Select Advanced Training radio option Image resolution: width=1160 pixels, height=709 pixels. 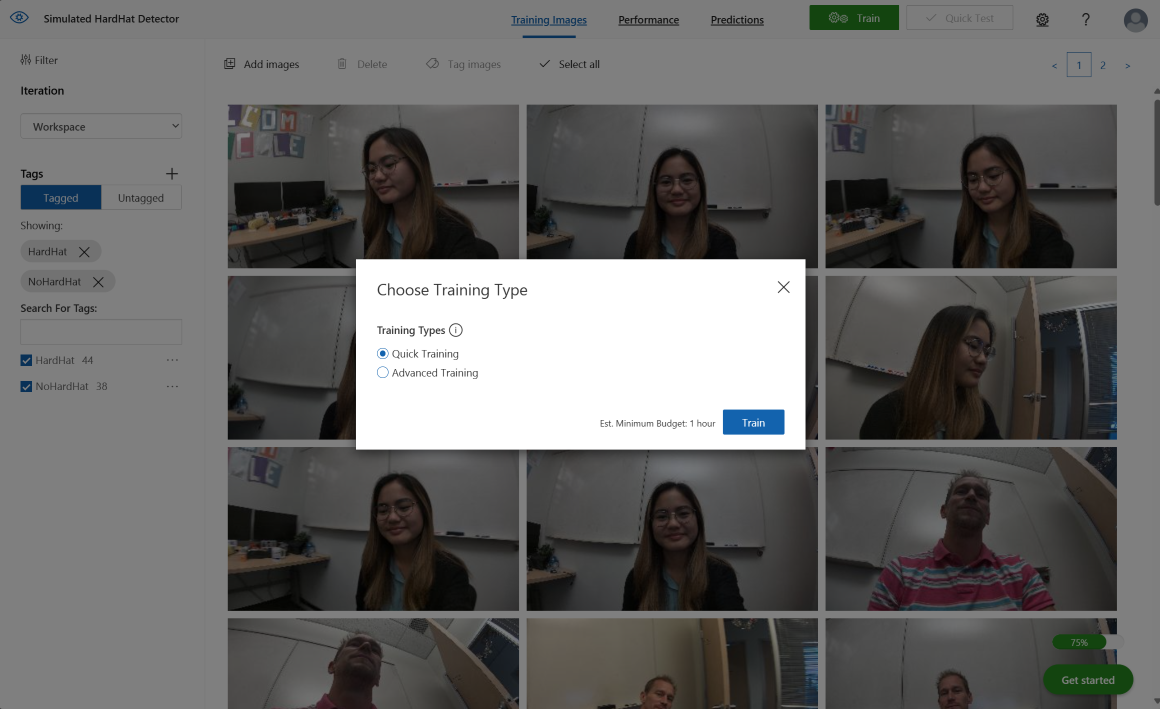coord(382,373)
